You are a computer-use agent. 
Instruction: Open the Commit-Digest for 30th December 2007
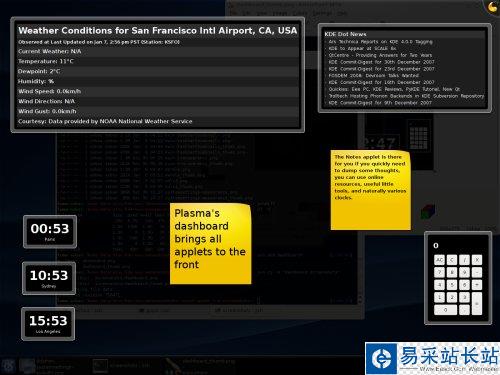point(381,62)
